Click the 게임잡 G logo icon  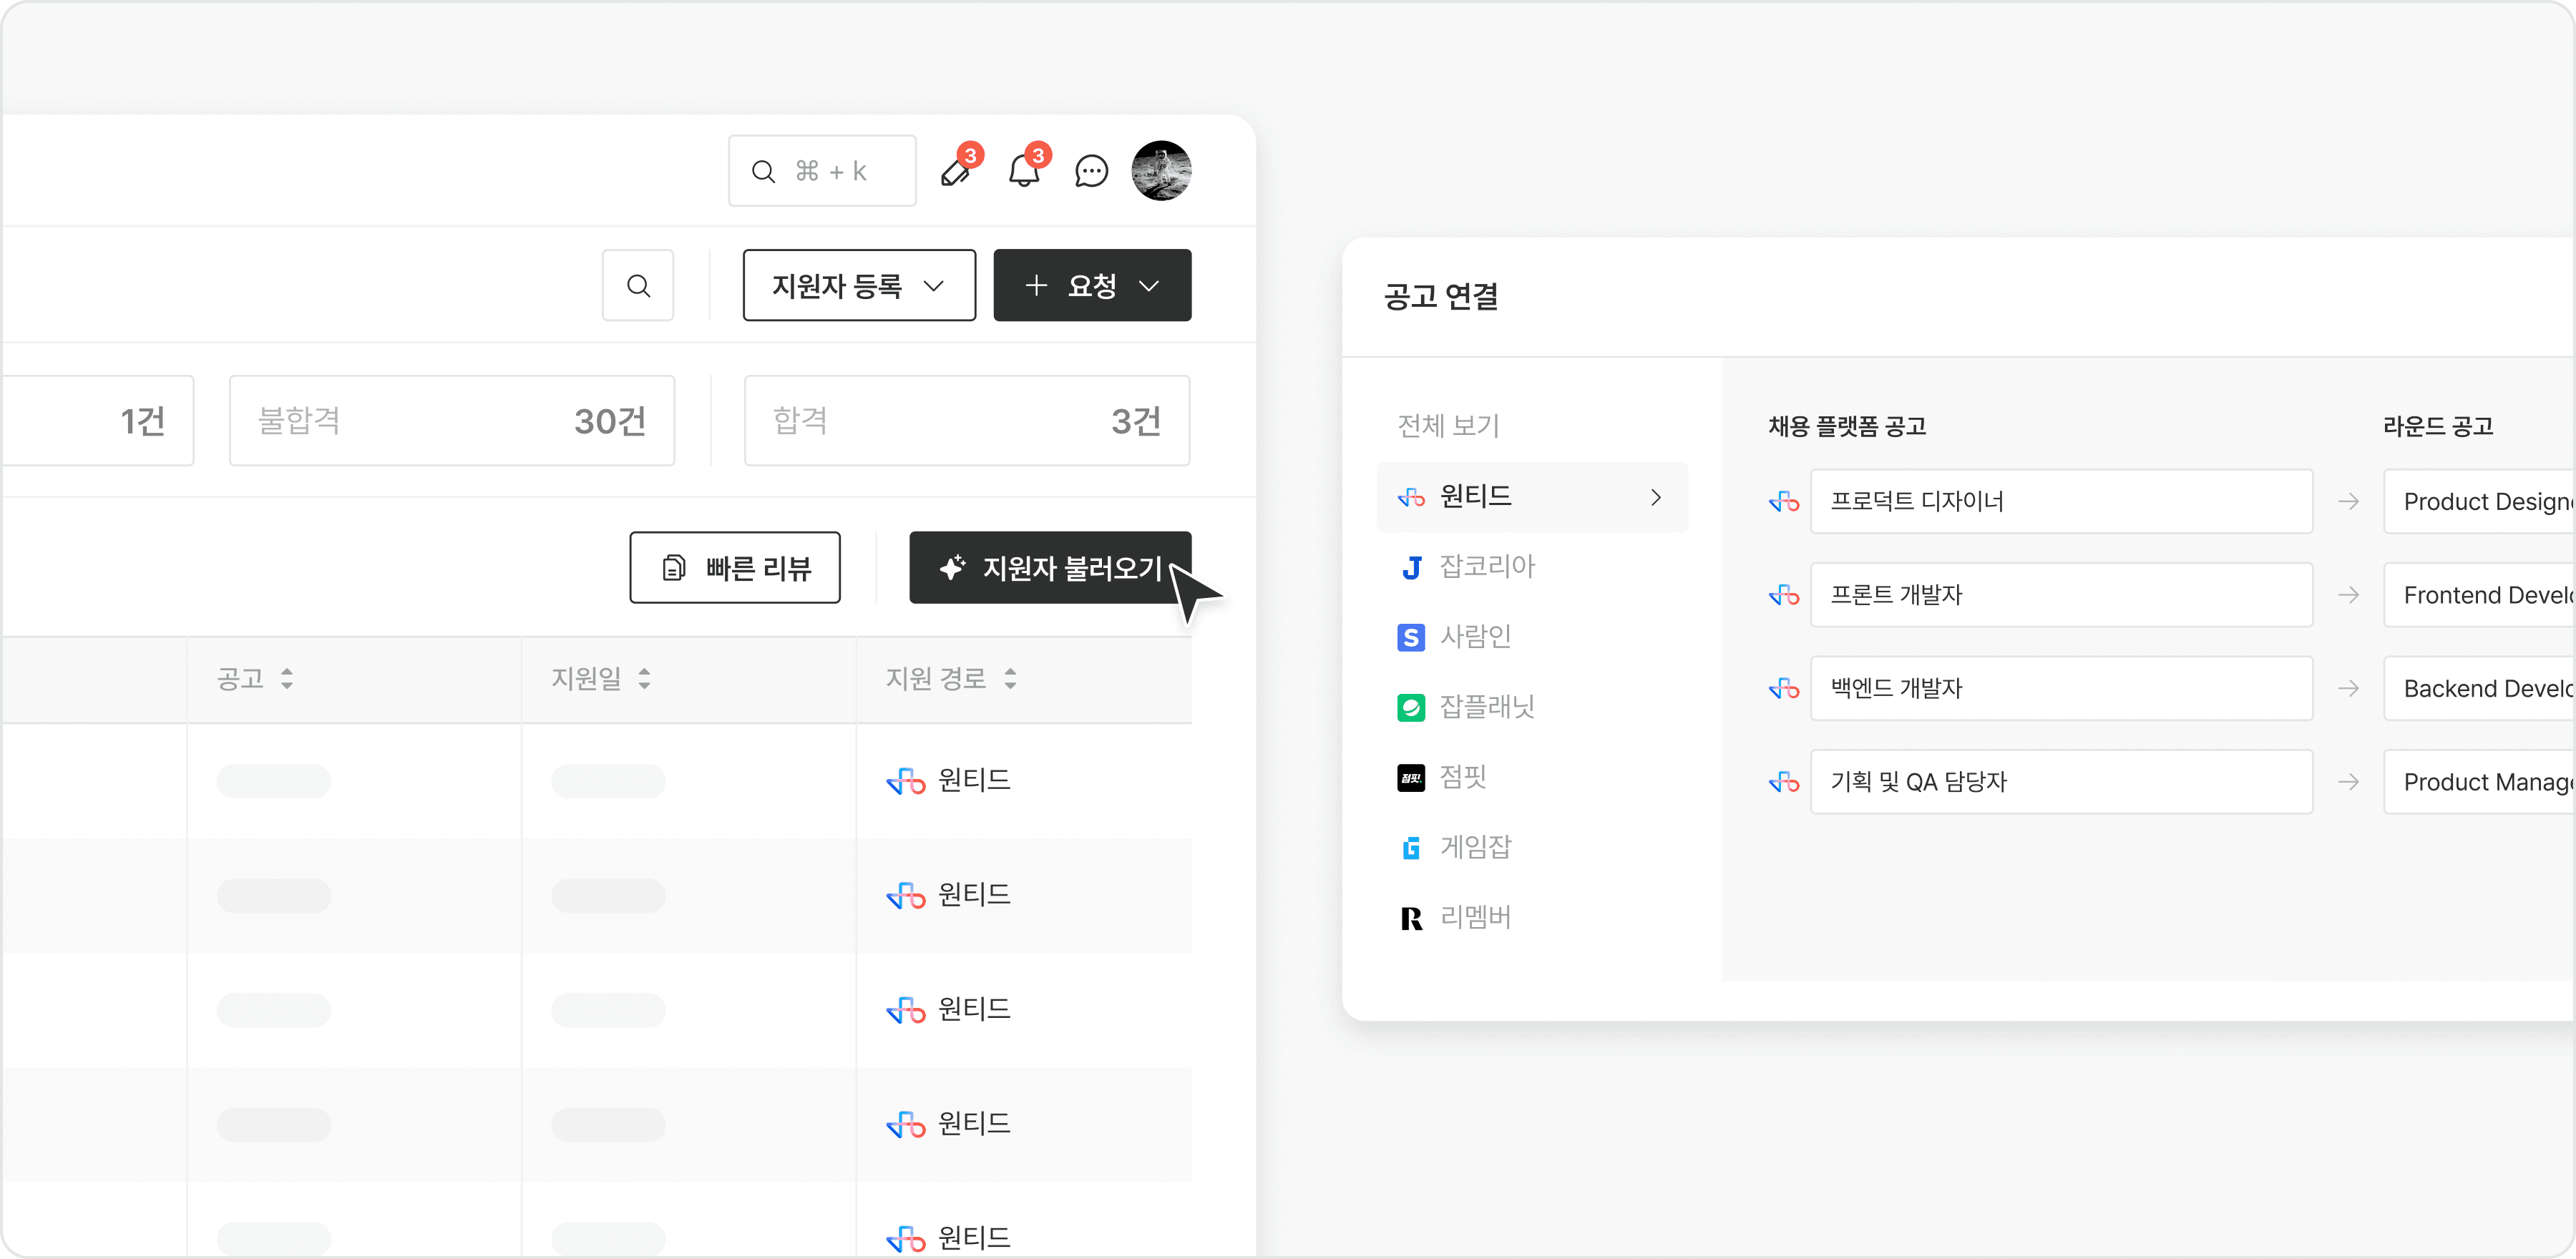tap(1411, 848)
